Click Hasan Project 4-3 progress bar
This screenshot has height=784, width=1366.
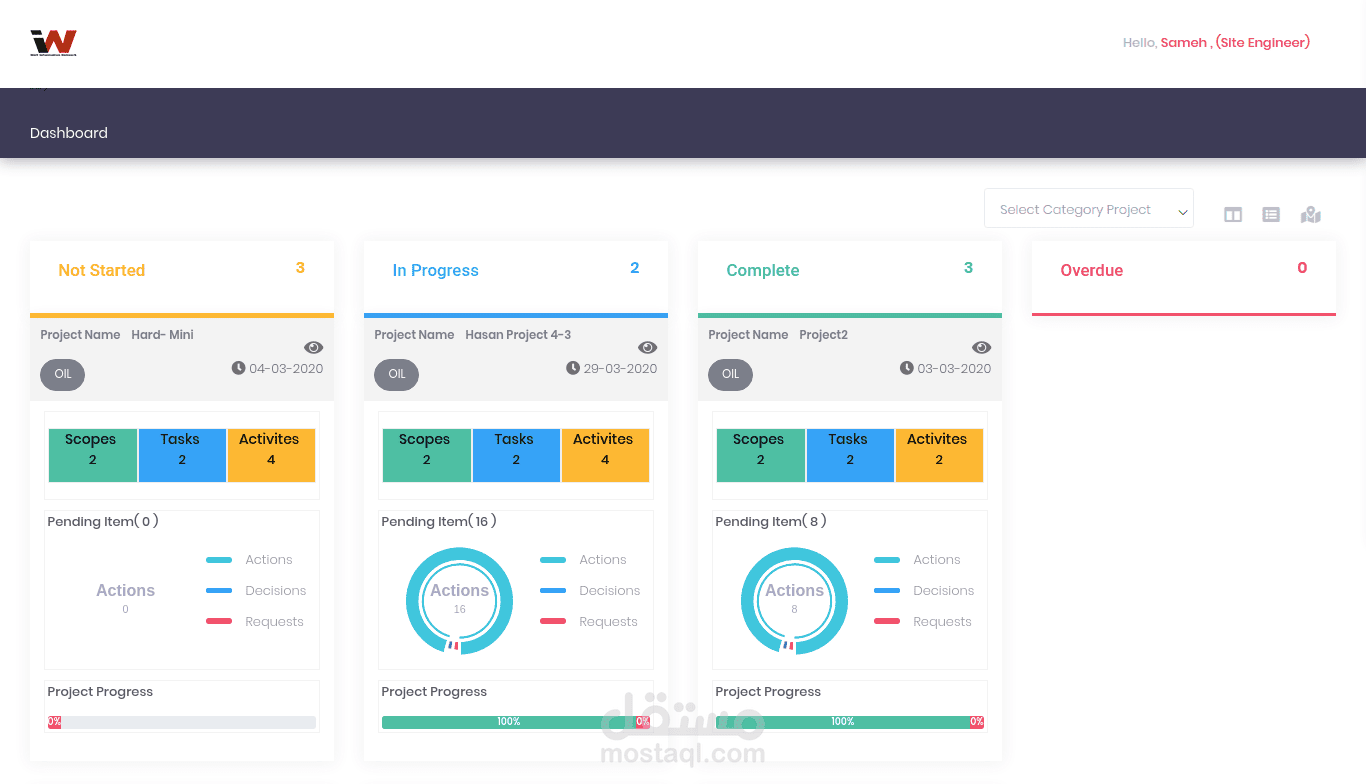pyautogui.click(x=516, y=722)
